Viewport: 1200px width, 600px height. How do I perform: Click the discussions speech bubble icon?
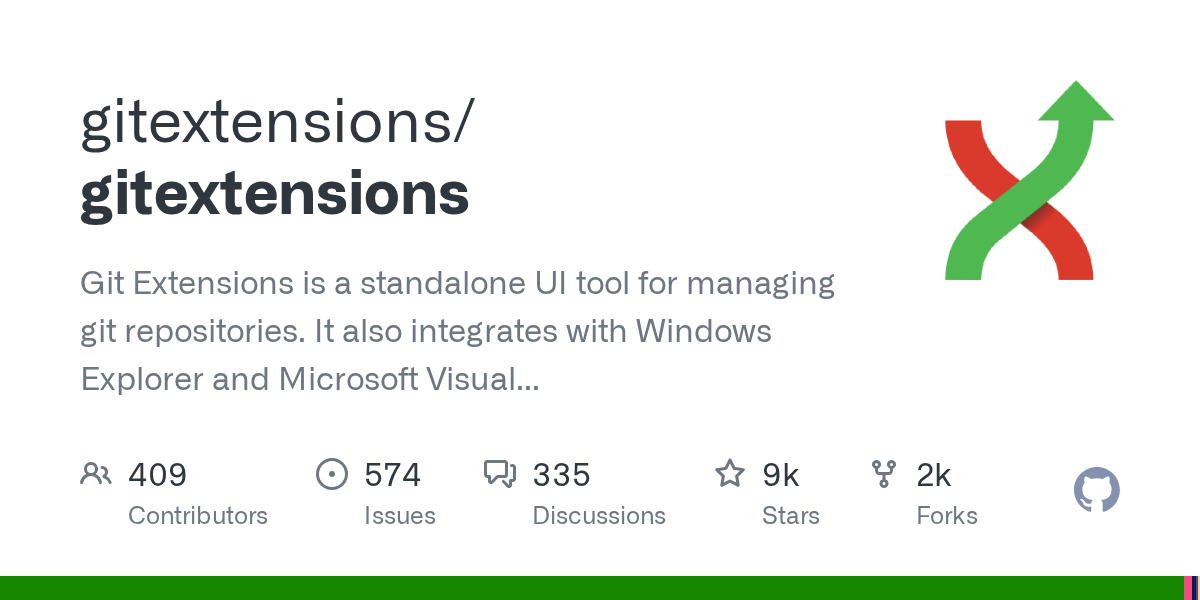[x=499, y=474]
